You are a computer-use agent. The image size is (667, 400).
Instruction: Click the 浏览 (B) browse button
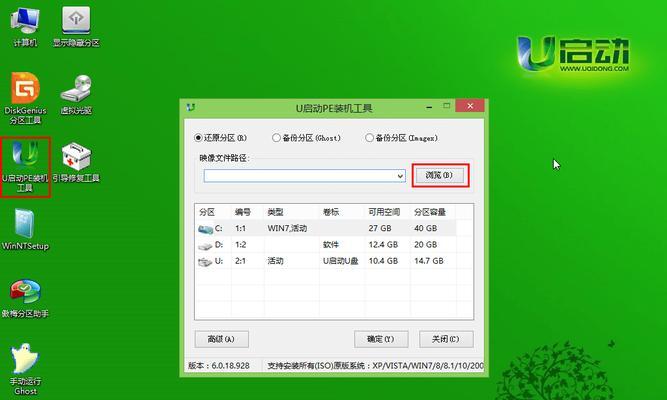440,175
